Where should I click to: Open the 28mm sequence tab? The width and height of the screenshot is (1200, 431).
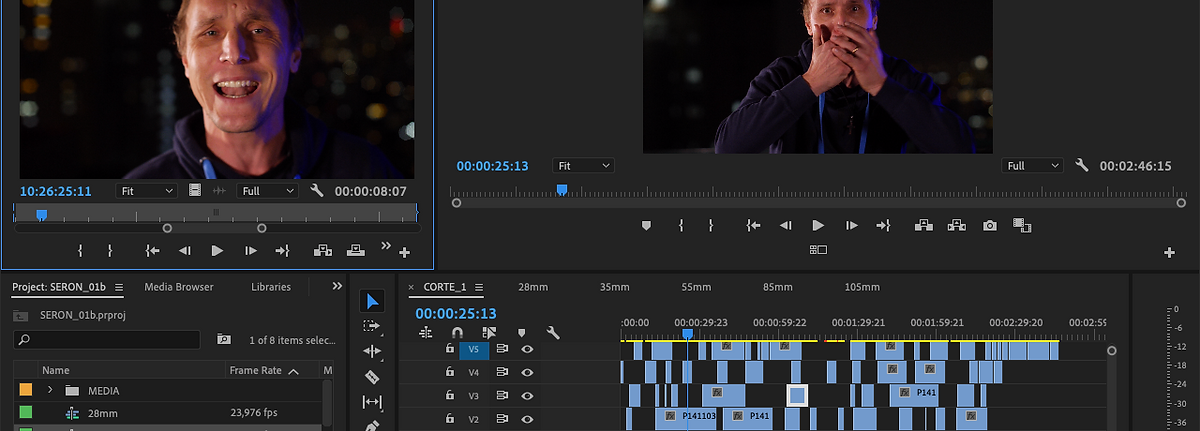[533, 287]
